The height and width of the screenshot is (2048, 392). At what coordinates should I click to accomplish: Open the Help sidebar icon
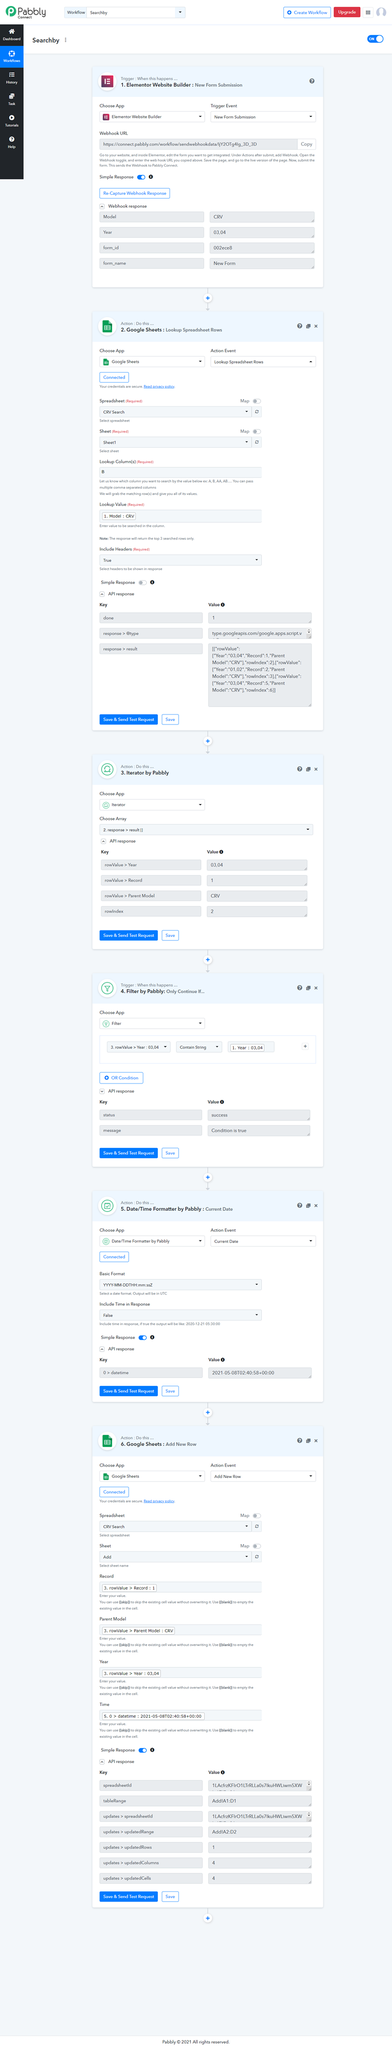[x=11, y=143]
